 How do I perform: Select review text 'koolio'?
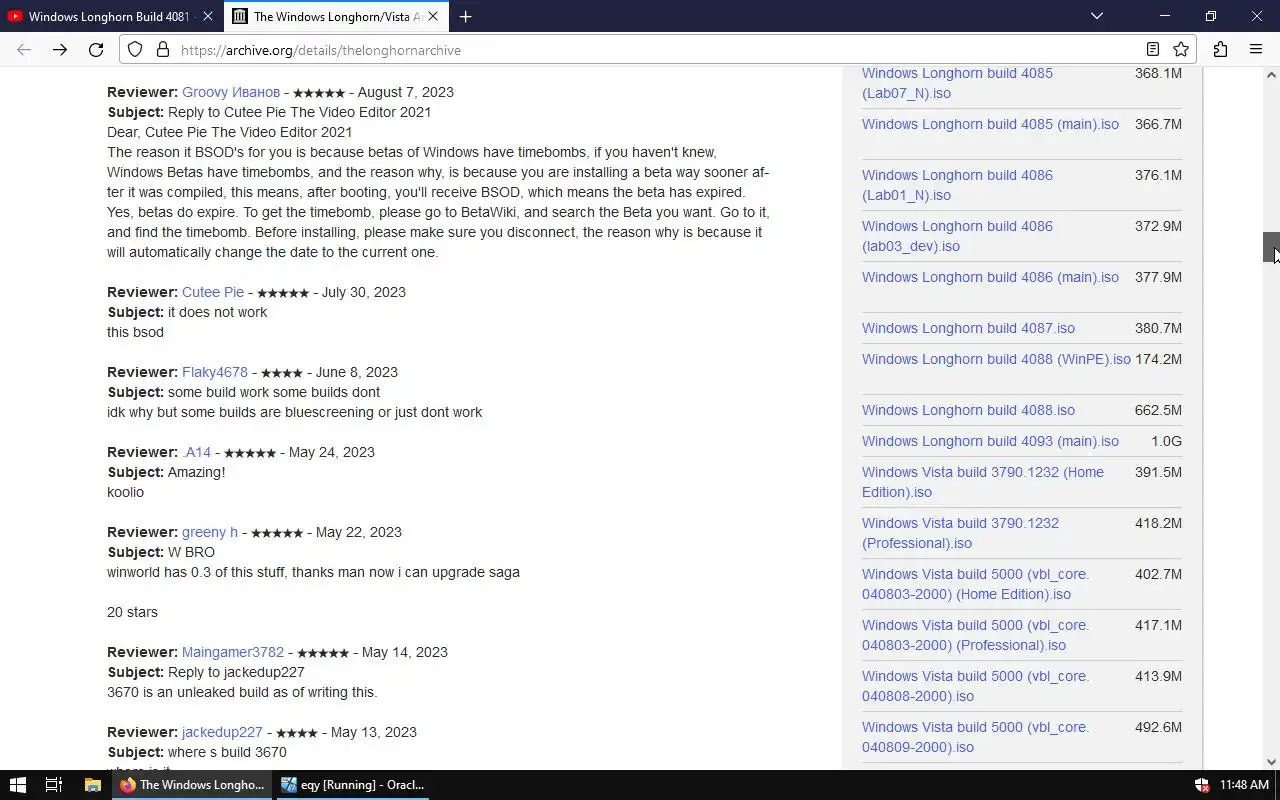pyautogui.click(x=125, y=492)
